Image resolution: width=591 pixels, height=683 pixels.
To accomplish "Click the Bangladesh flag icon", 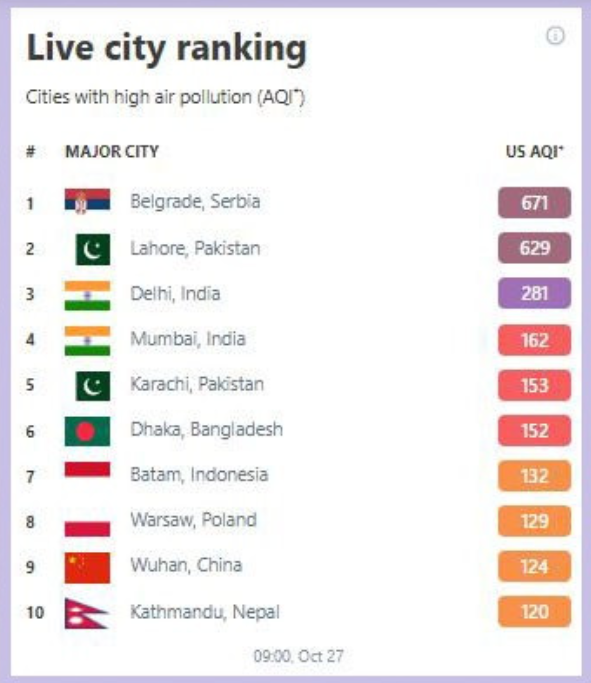I will tap(87, 431).
